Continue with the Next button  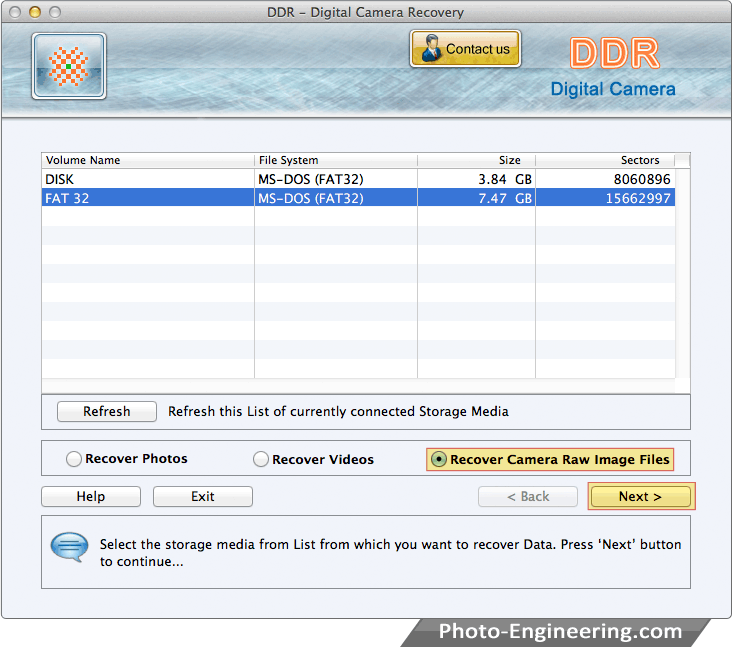[x=640, y=496]
